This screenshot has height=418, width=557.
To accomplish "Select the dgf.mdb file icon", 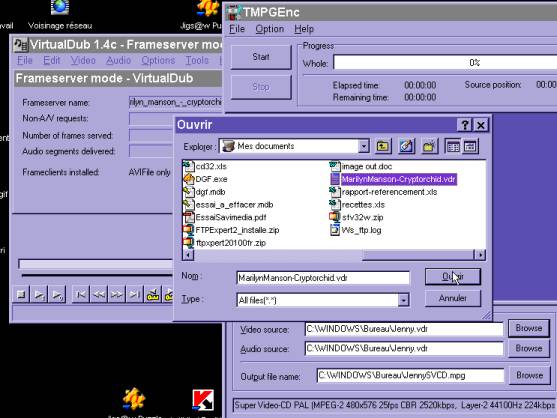I will (189, 192).
